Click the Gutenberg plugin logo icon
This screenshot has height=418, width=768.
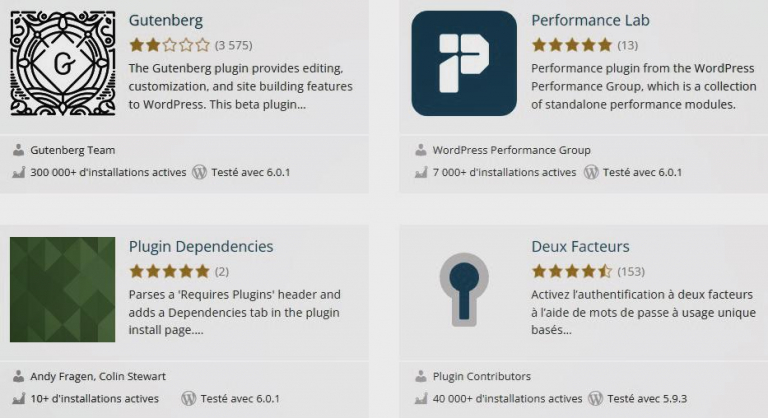click(x=62, y=63)
